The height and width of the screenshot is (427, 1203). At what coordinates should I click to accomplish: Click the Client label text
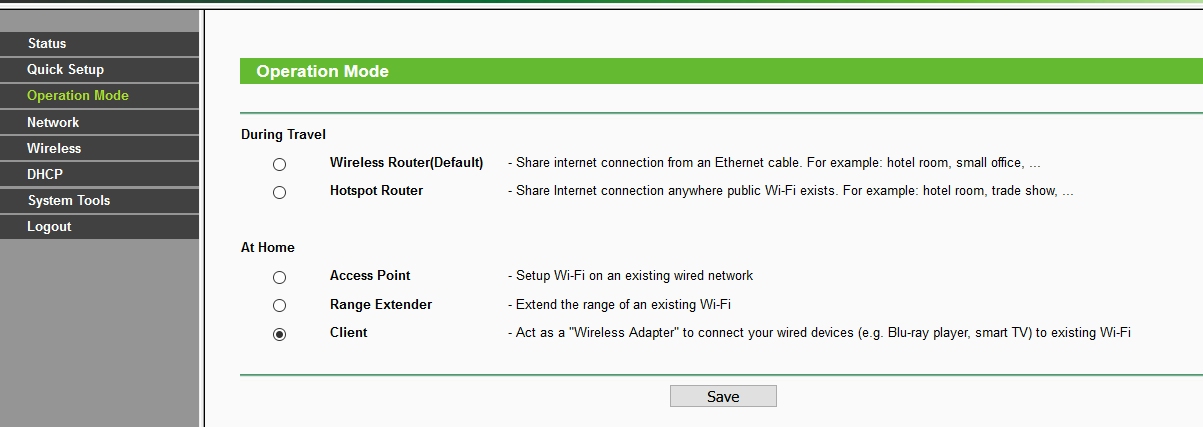coord(348,332)
